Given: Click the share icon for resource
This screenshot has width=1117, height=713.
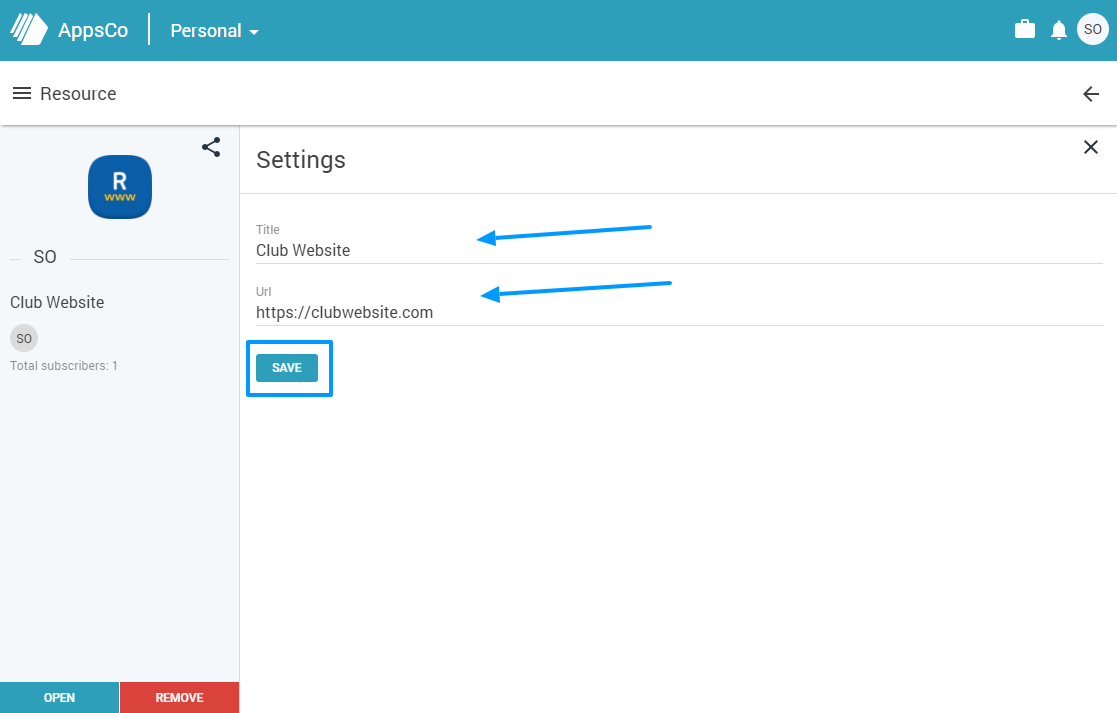Looking at the screenshot, I should (x=211, y=147).
